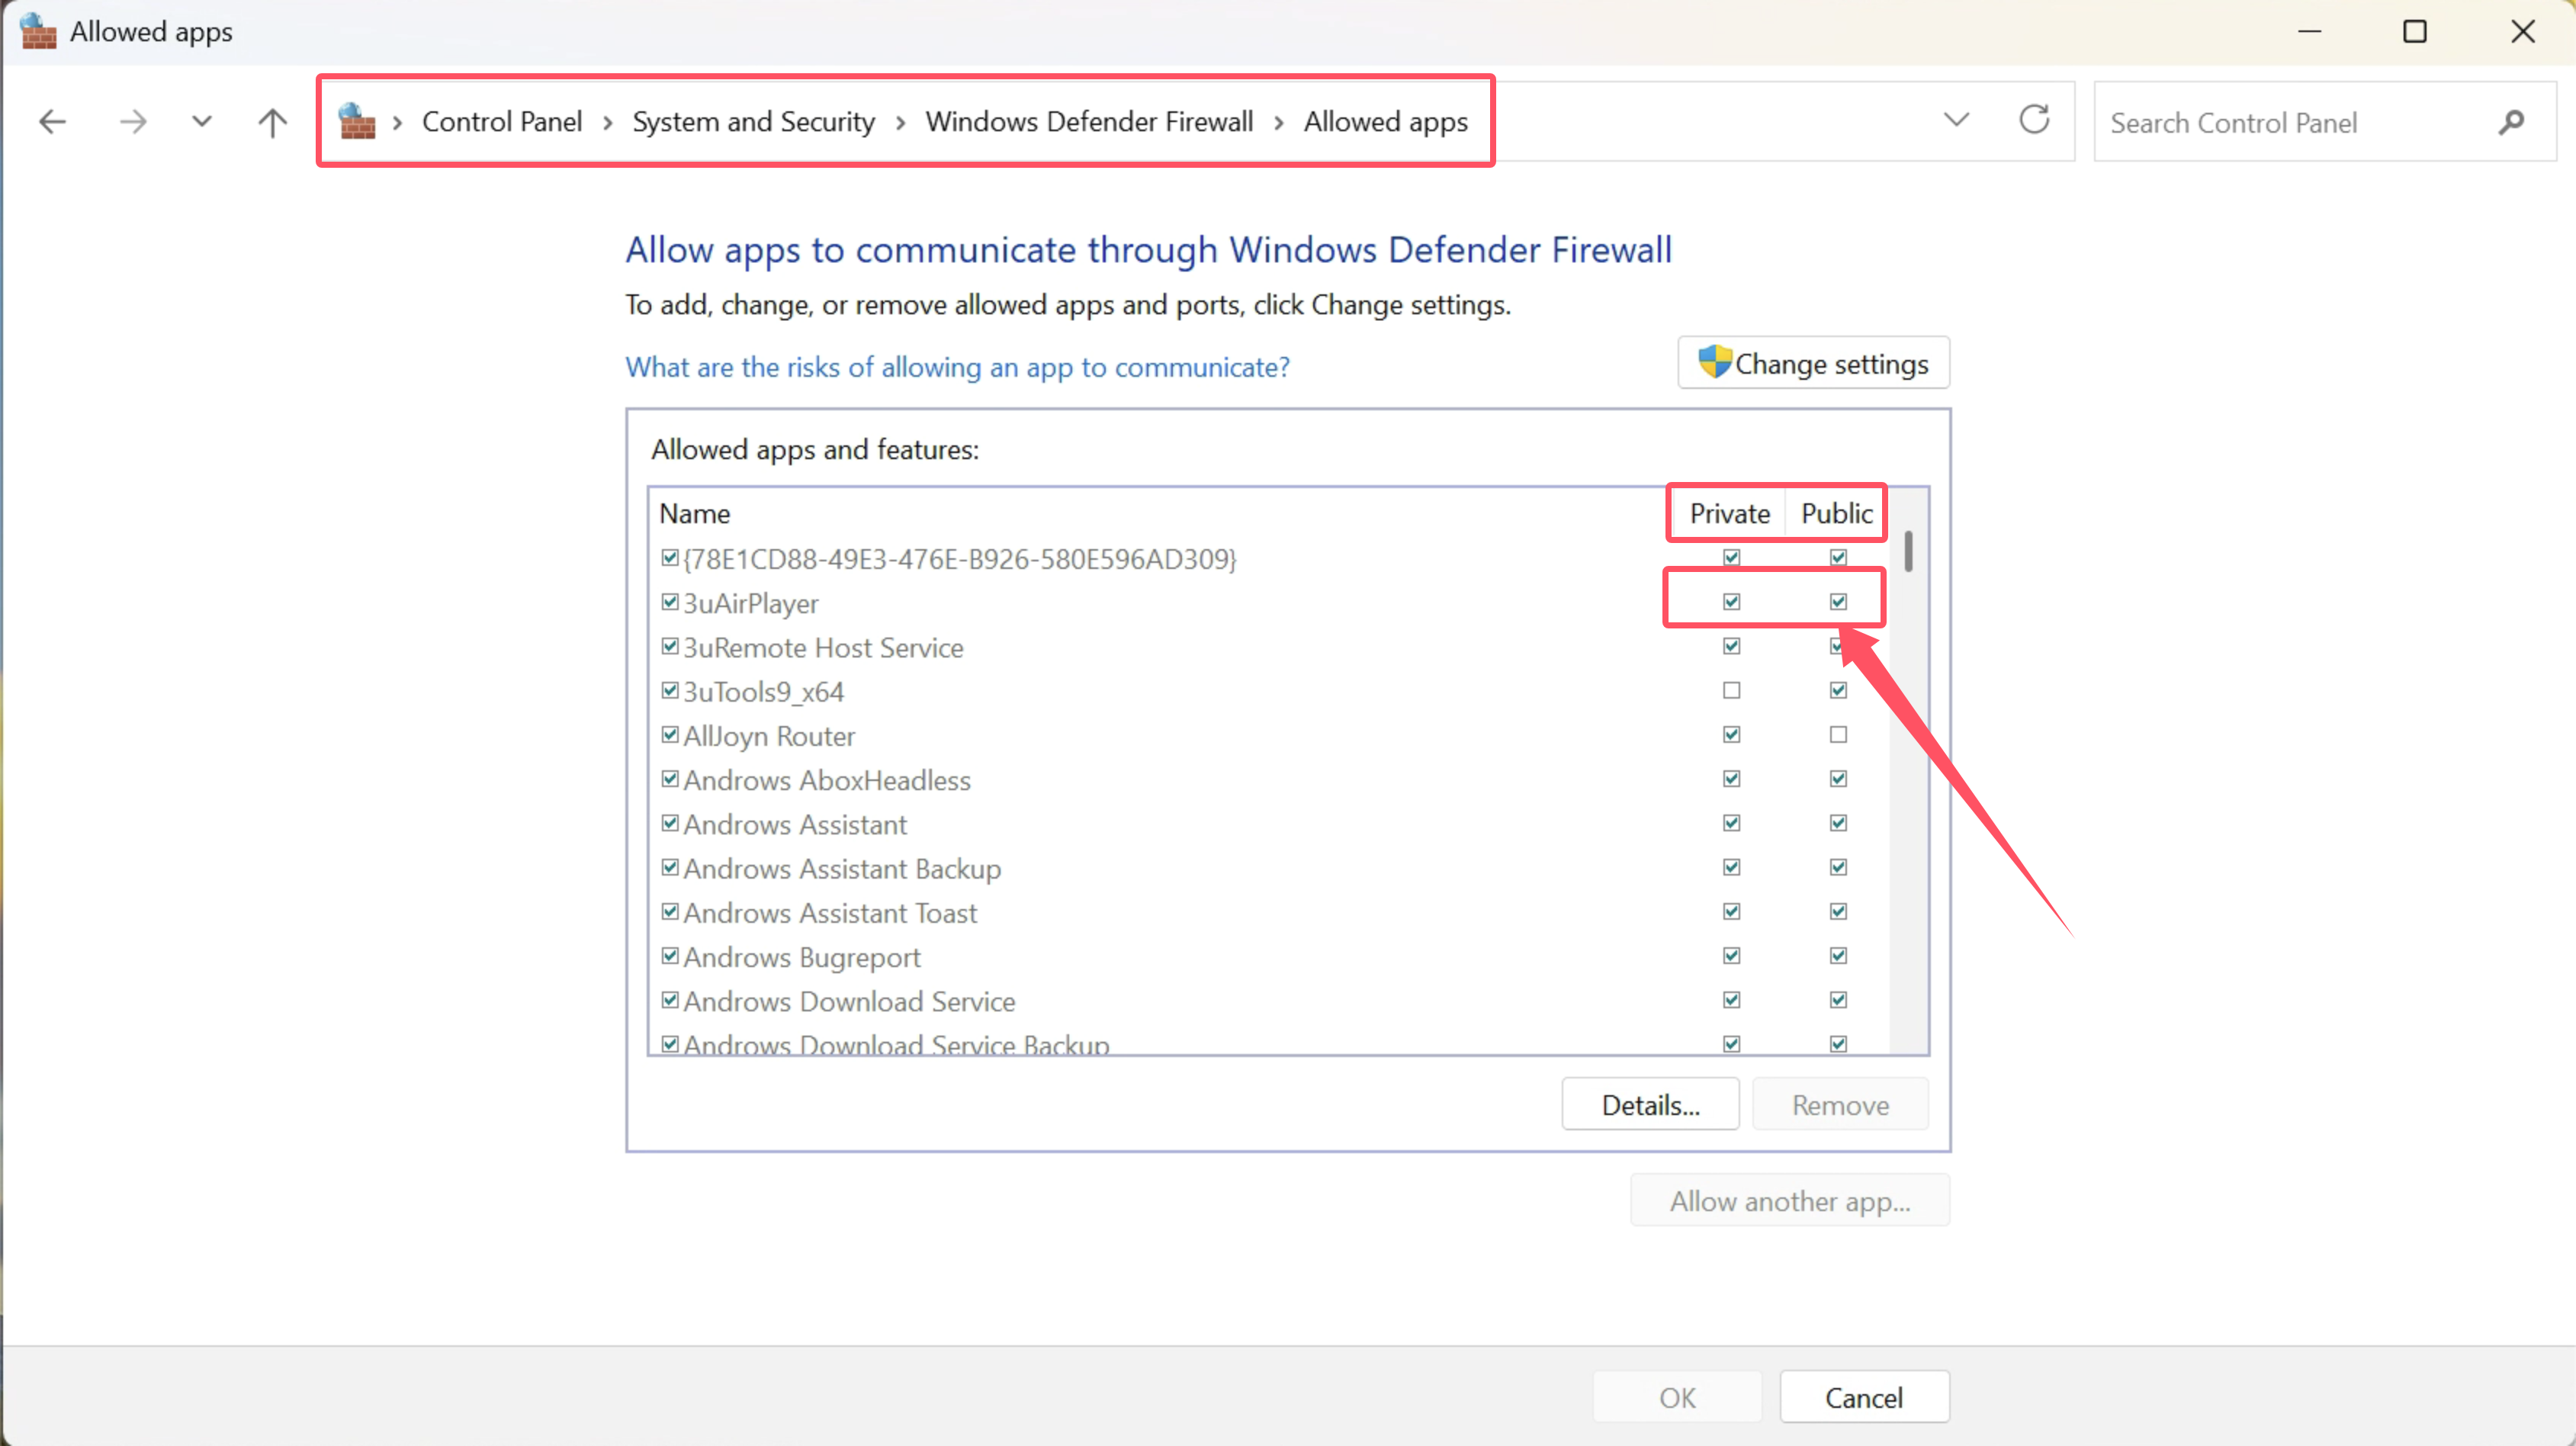Enable Public for AllJoyn Router

click(x=1838, y=734)
